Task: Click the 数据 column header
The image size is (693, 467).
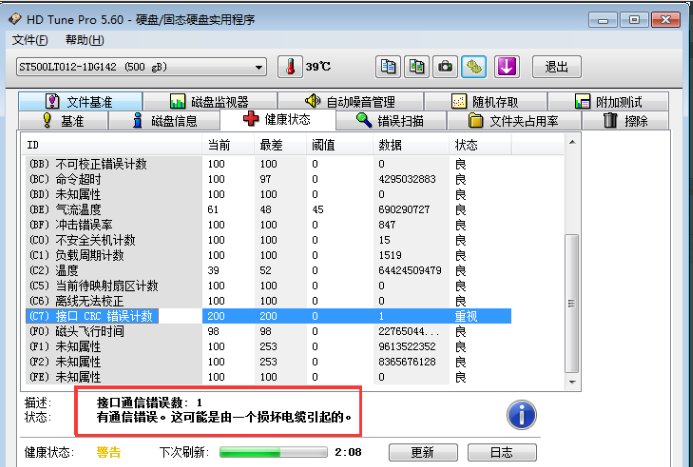Action: (411, 145)
